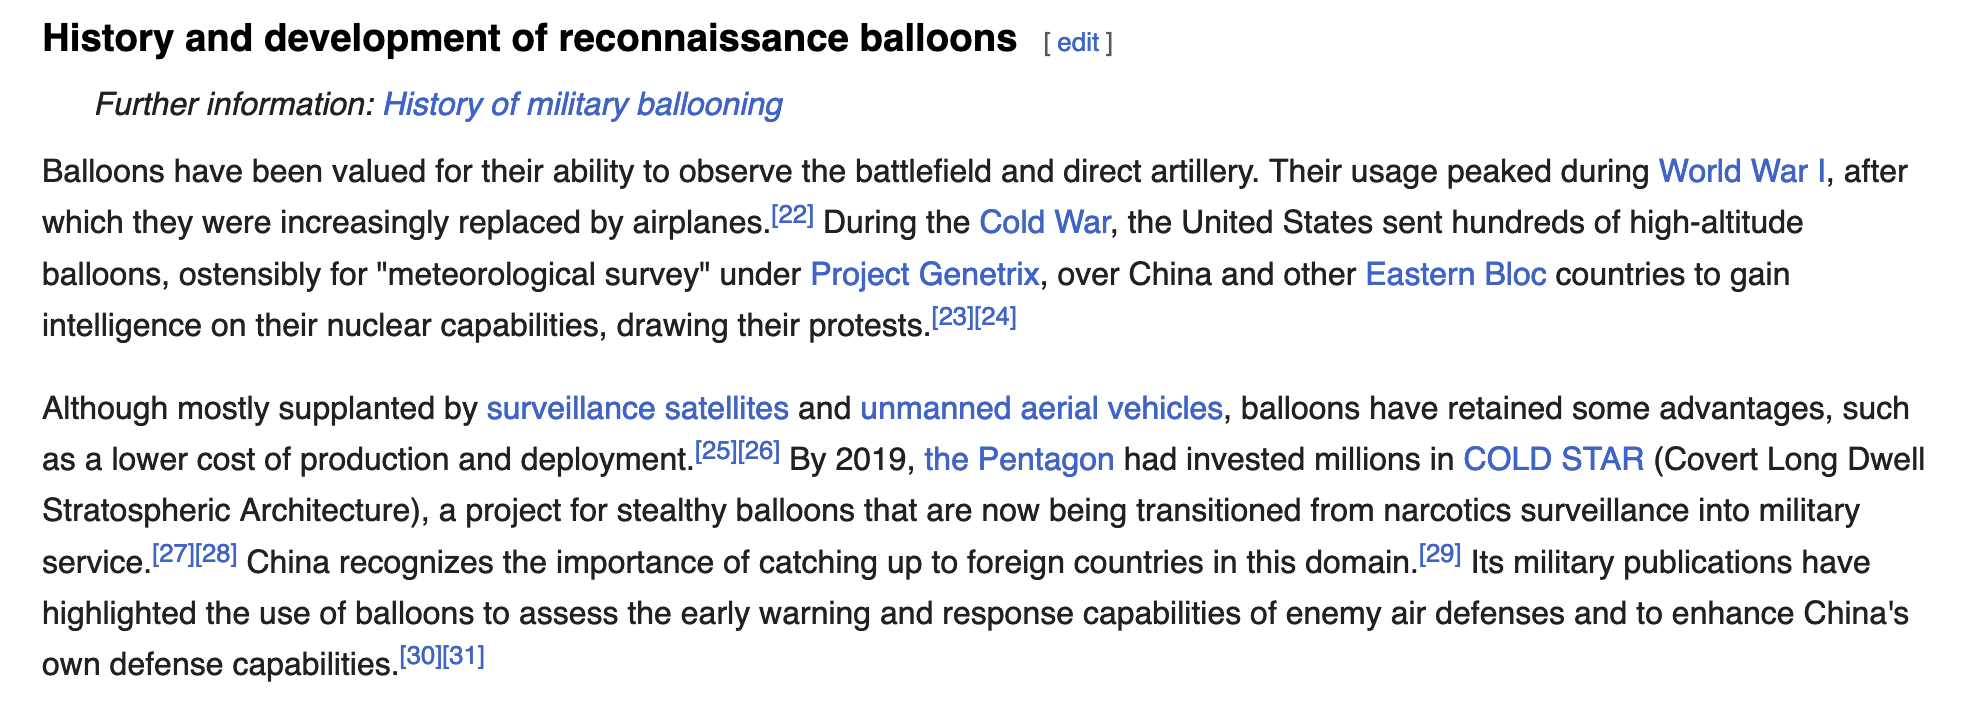Open footnote reference 24

click(996, 317)
